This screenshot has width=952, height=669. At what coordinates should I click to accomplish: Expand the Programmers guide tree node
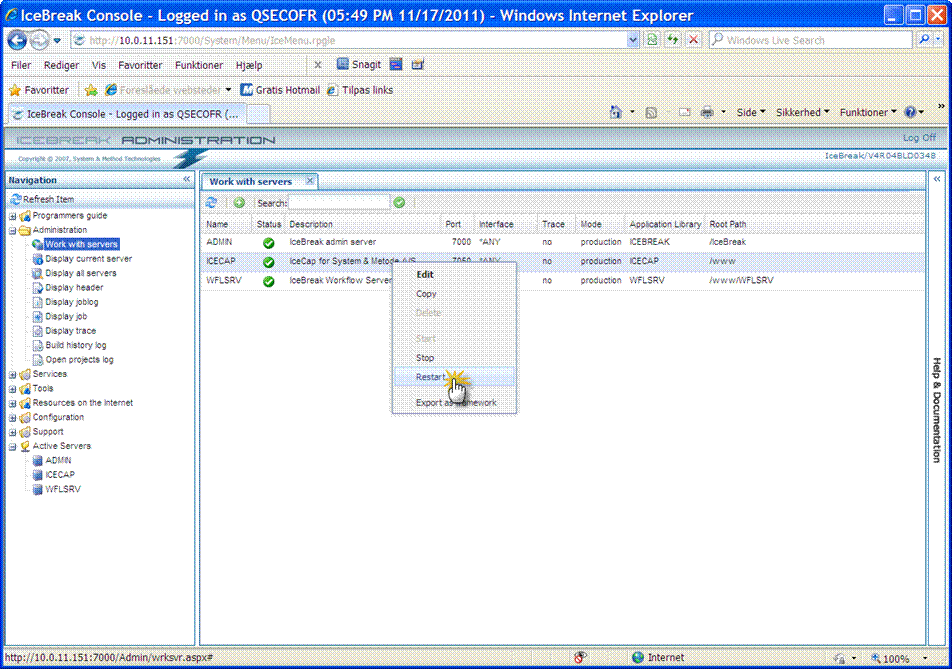pos(12,216)
